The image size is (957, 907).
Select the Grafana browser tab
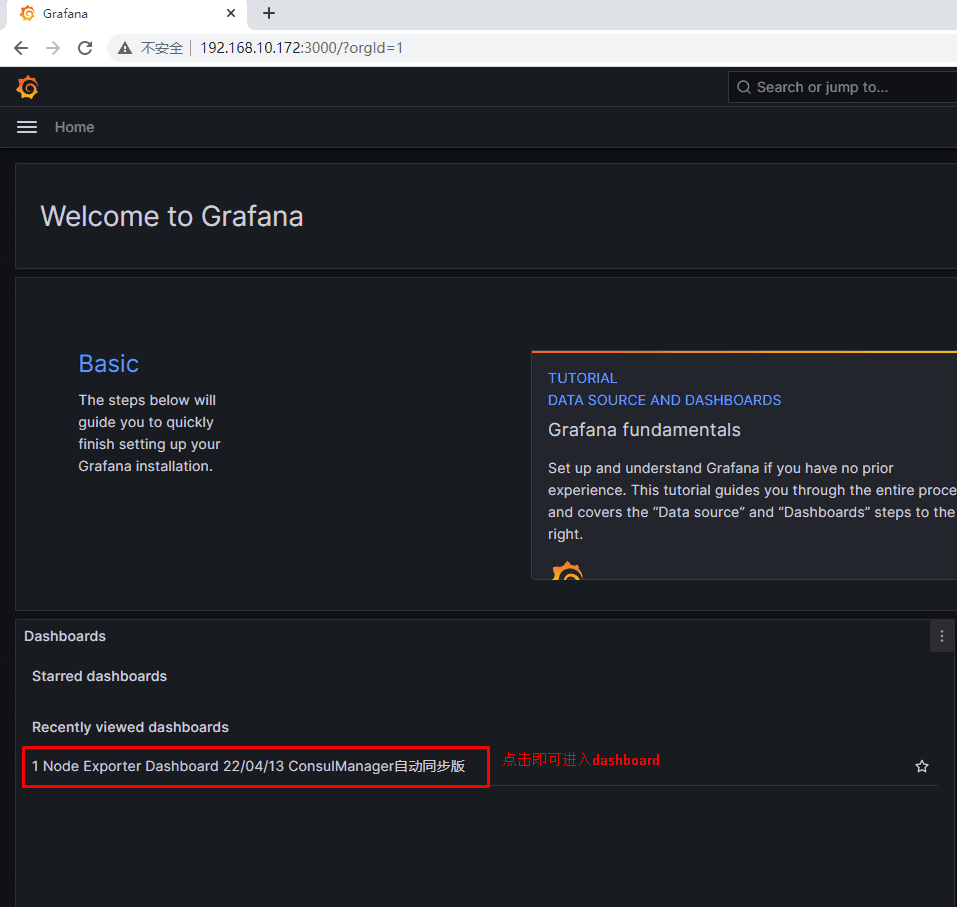point(126,13)
